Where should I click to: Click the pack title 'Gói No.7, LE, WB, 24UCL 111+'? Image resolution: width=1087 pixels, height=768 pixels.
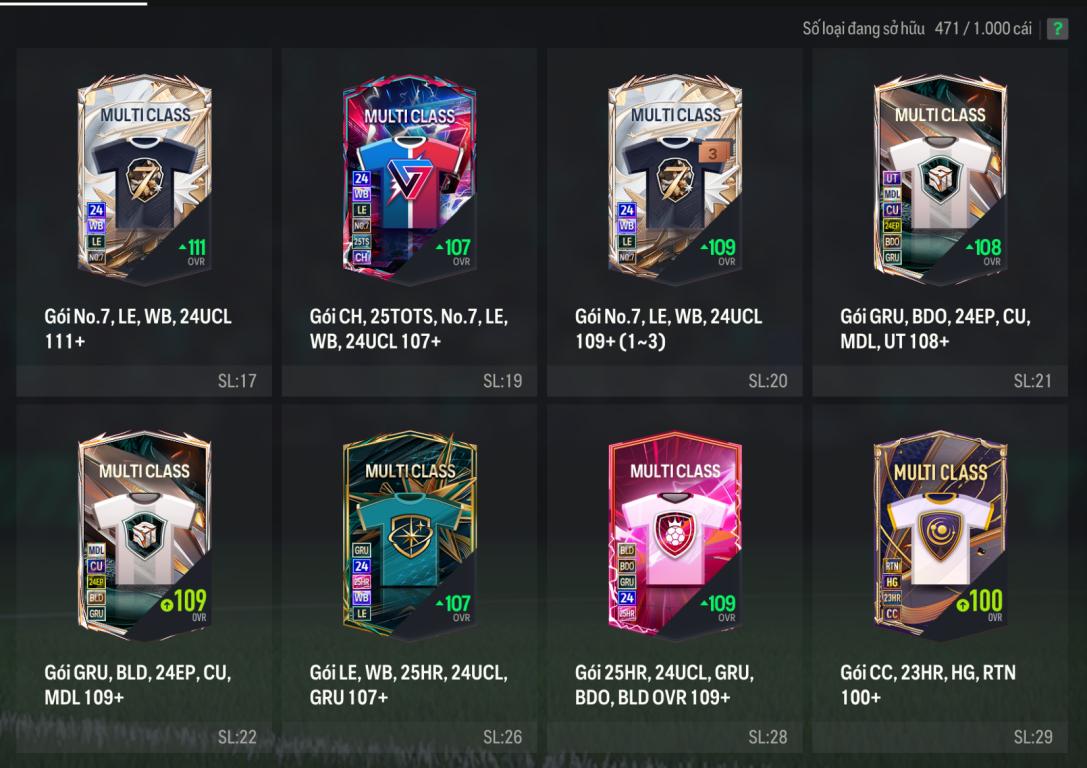coord(138,329)
